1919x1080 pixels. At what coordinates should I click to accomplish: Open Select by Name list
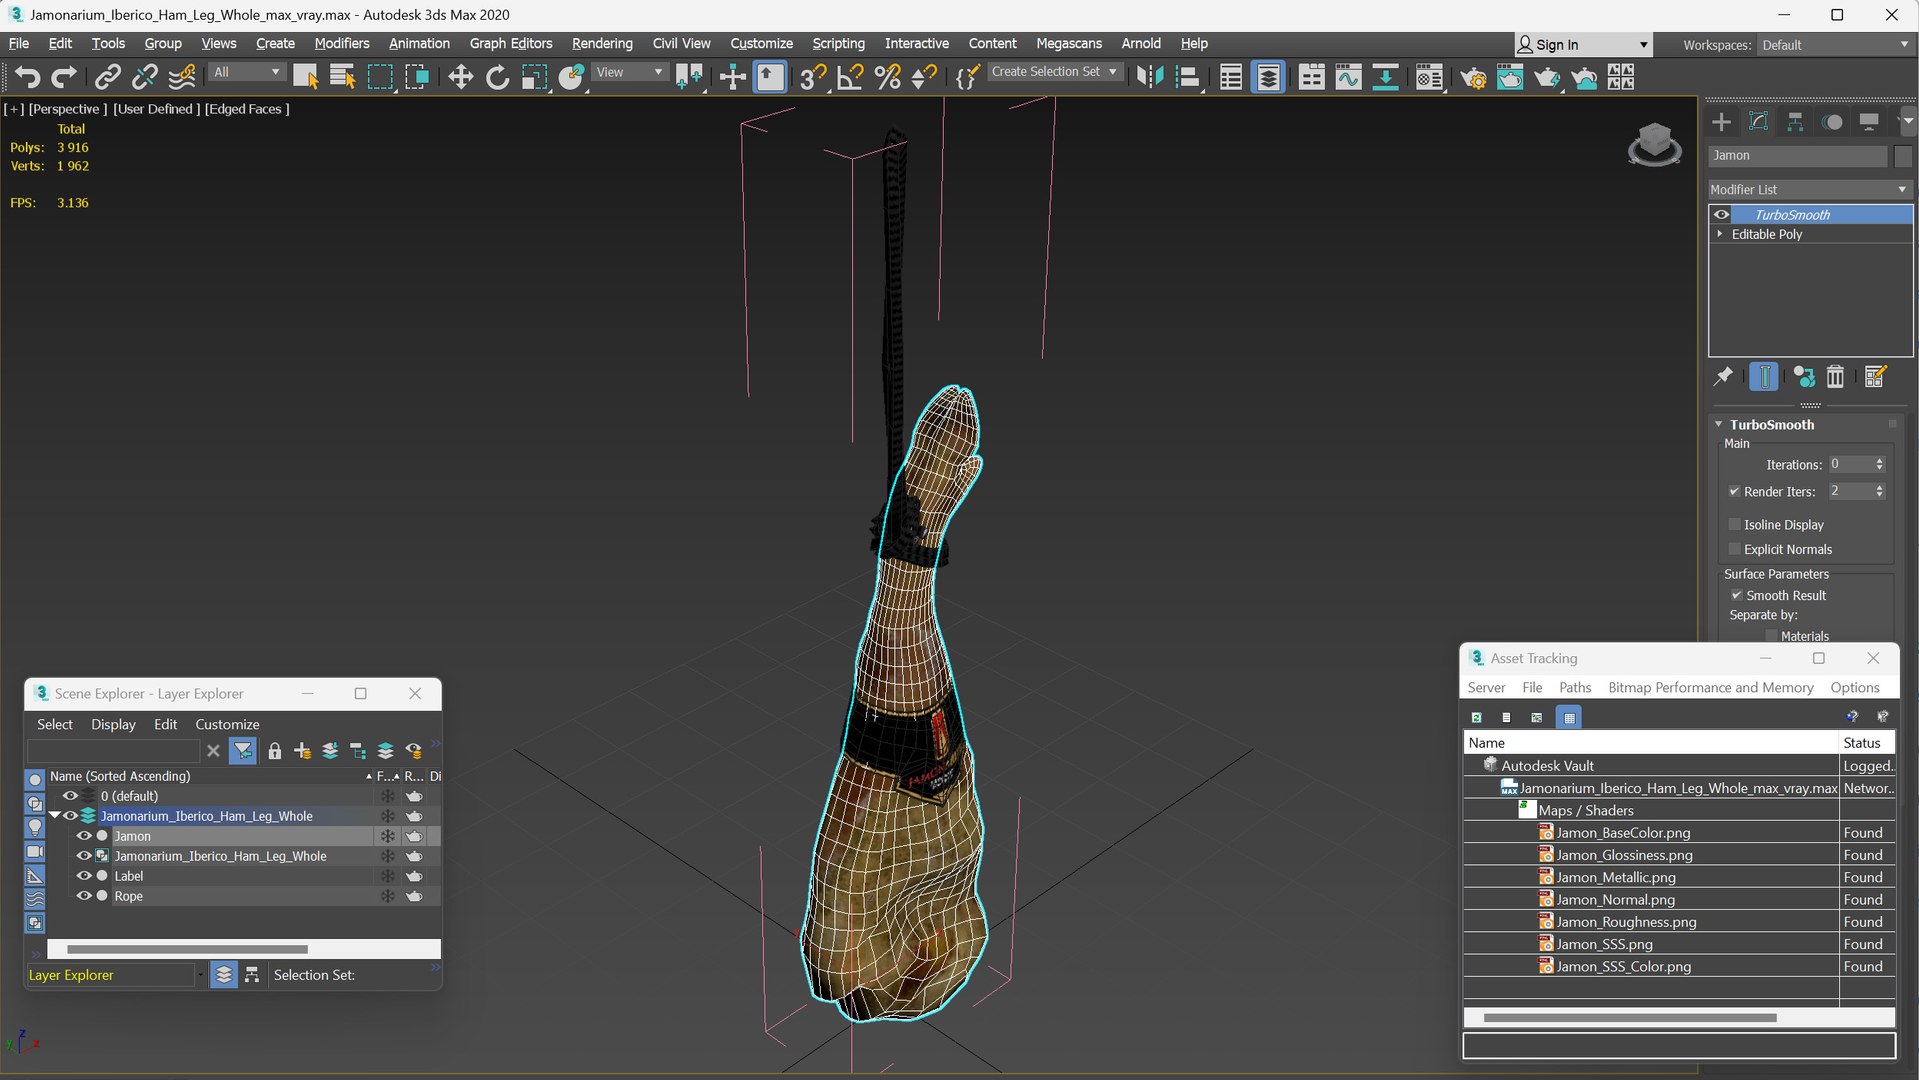(343, 77)
